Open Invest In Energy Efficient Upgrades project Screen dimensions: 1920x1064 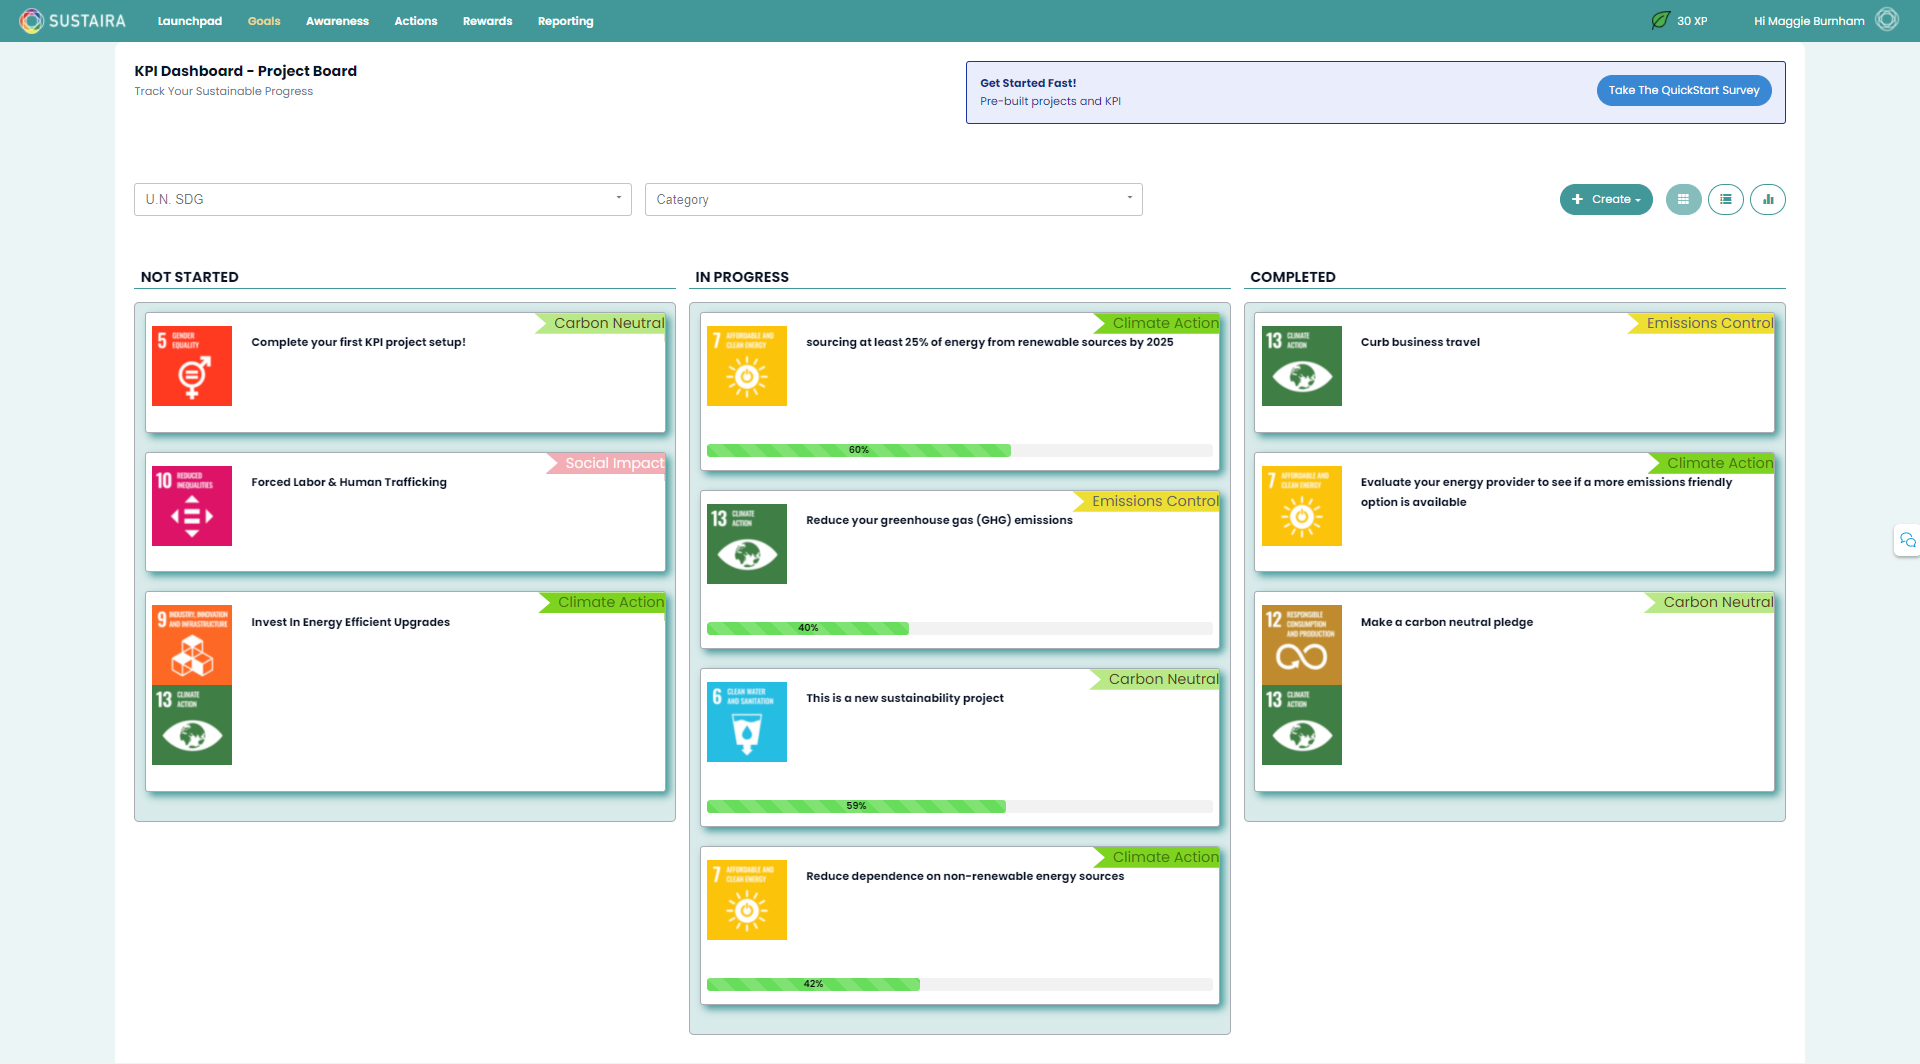coord(350,622)
